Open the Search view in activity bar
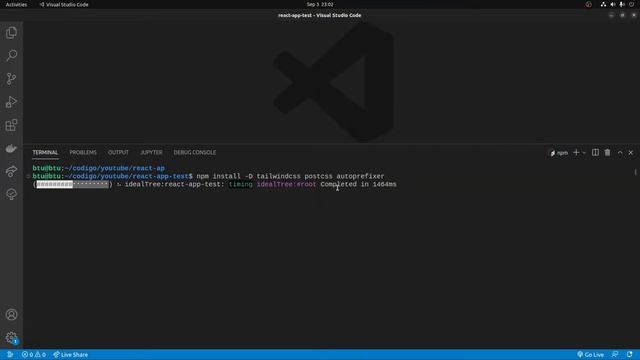The width and height of the screenshot is (640, 360). click(x=11, y=55)
